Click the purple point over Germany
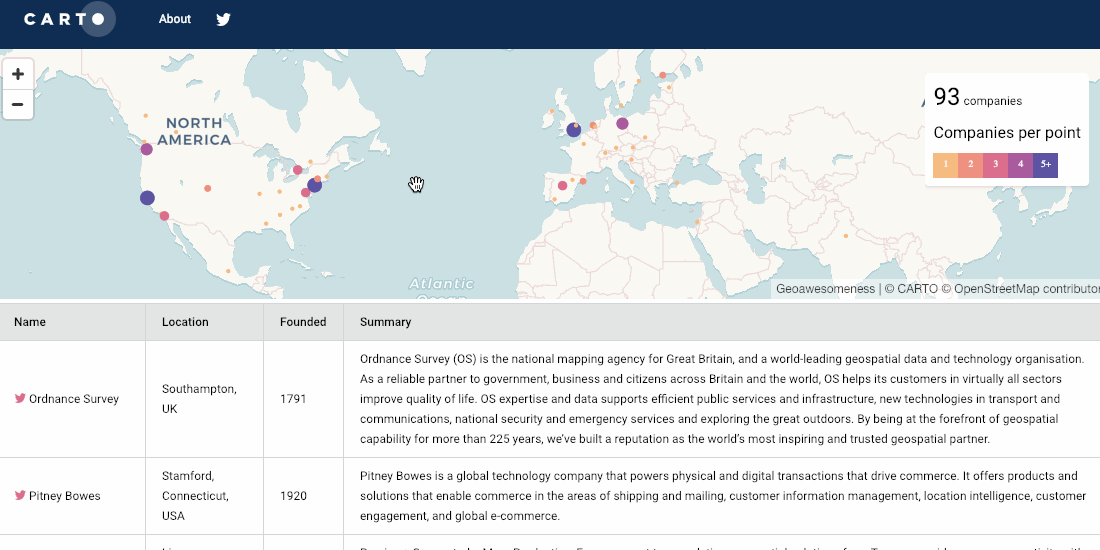This screenshot has height=550, width=1100. coord(622,123)
